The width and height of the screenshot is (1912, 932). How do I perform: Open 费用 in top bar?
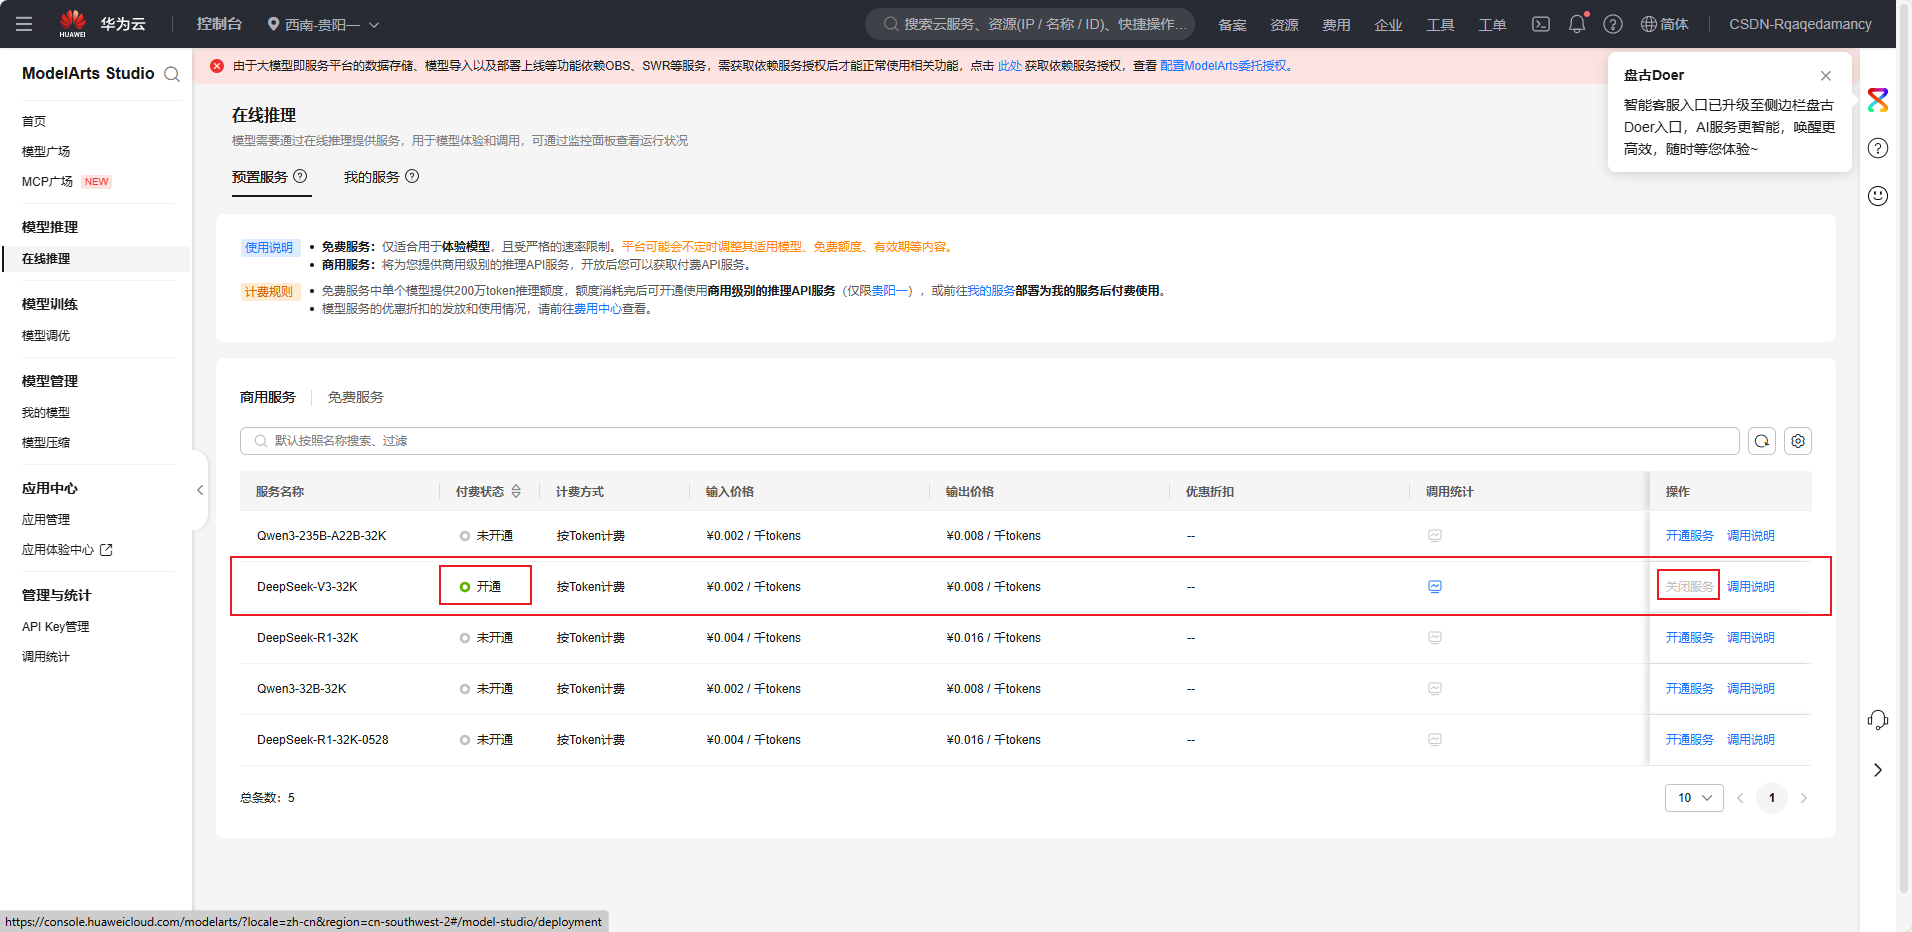pyautogui.click(x=1336, y=24)
